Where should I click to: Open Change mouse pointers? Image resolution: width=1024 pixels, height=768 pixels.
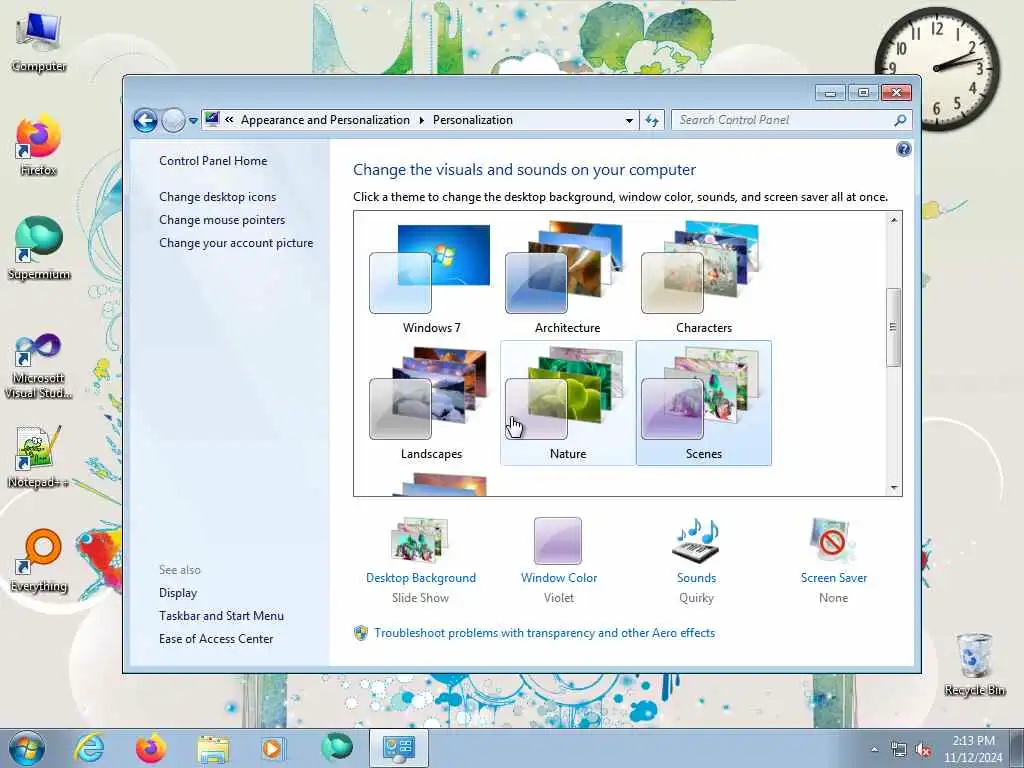pos(222,219)
